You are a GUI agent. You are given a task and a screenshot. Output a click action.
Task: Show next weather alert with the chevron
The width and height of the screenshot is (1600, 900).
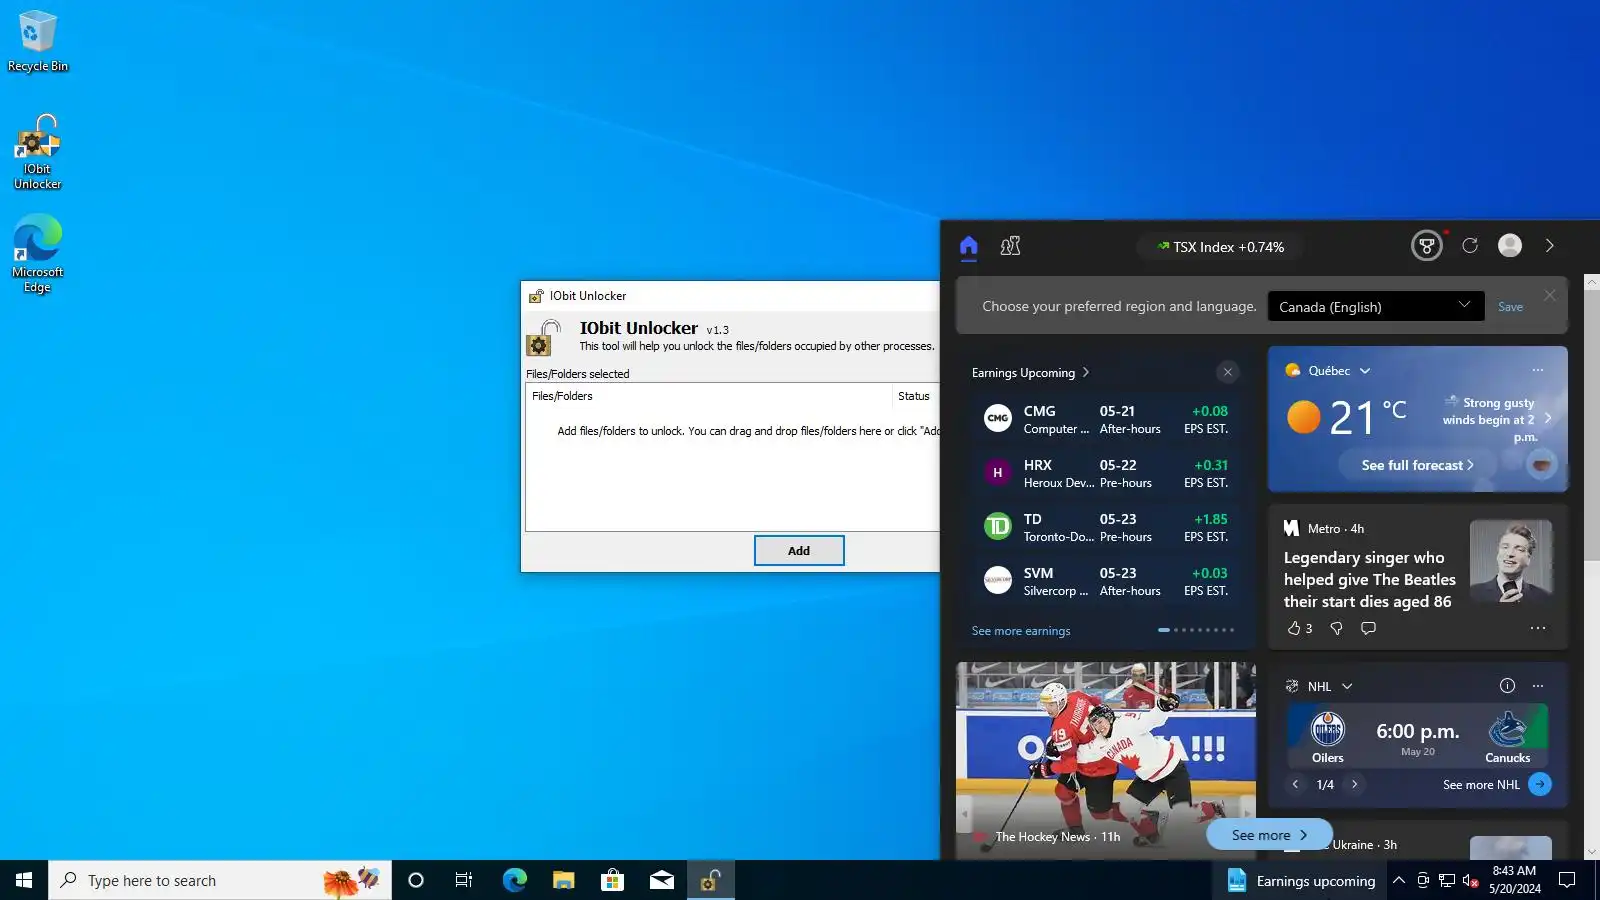1548,419
